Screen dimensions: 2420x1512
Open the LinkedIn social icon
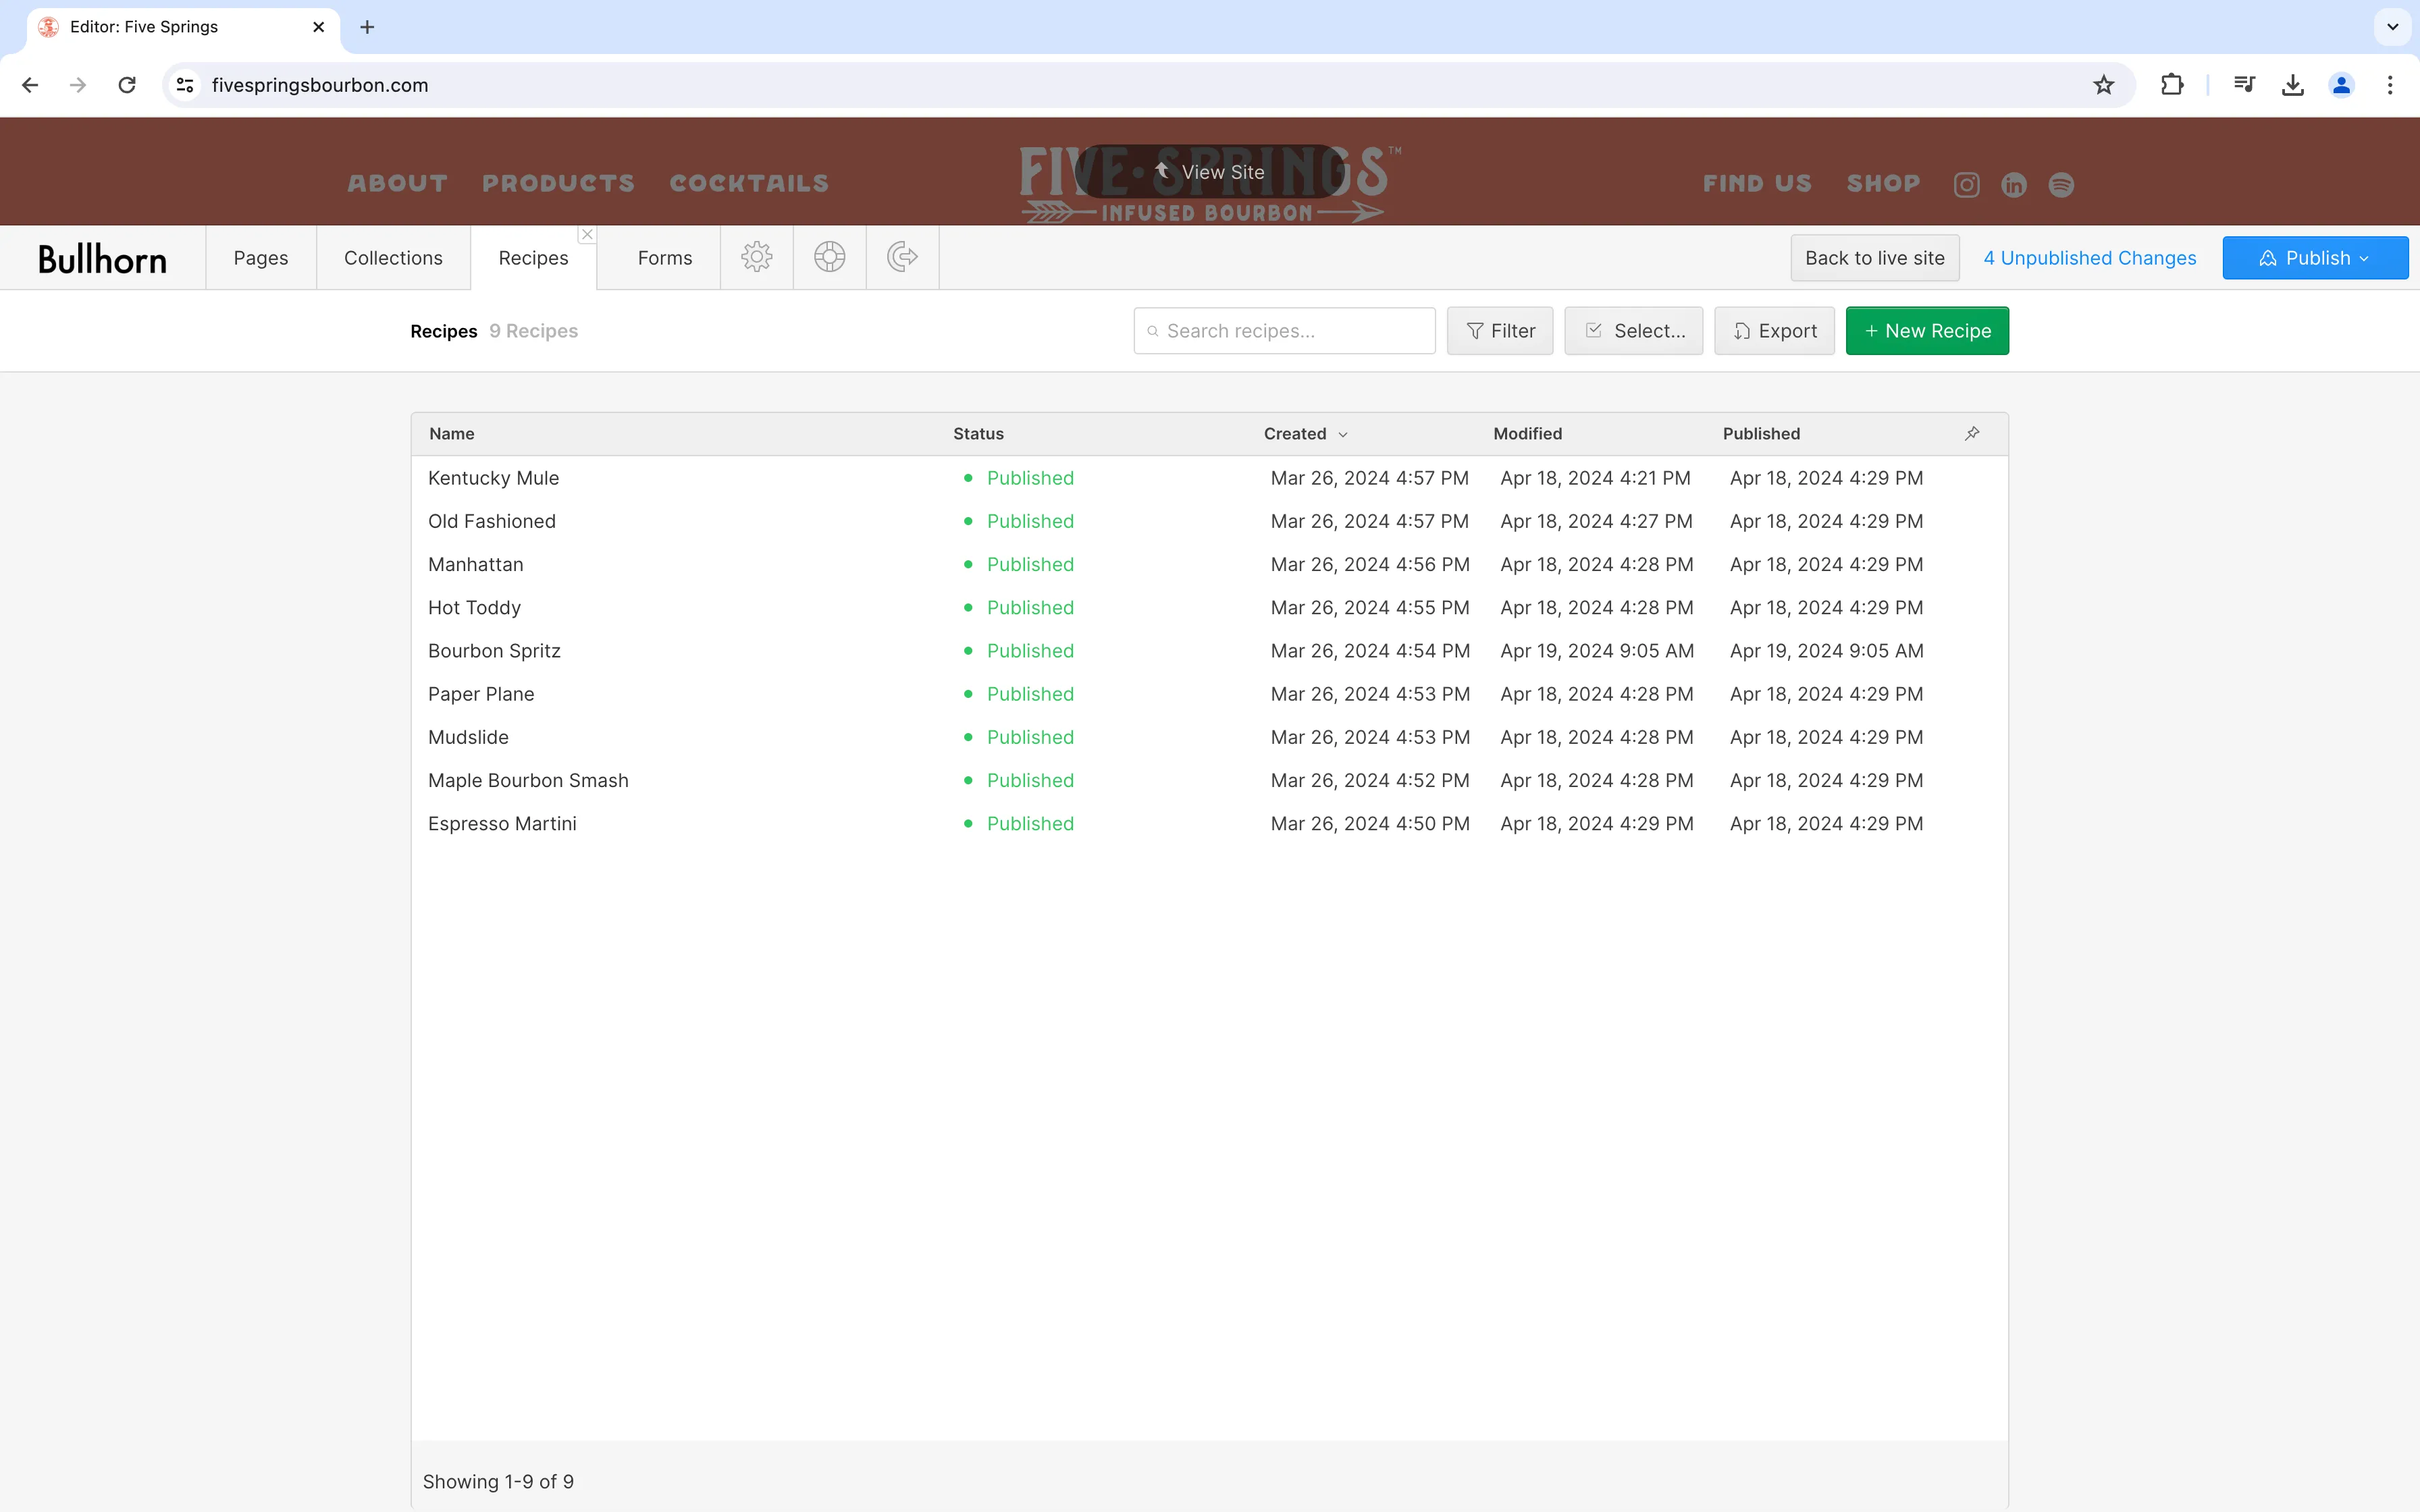click(x=2013, y=184)
